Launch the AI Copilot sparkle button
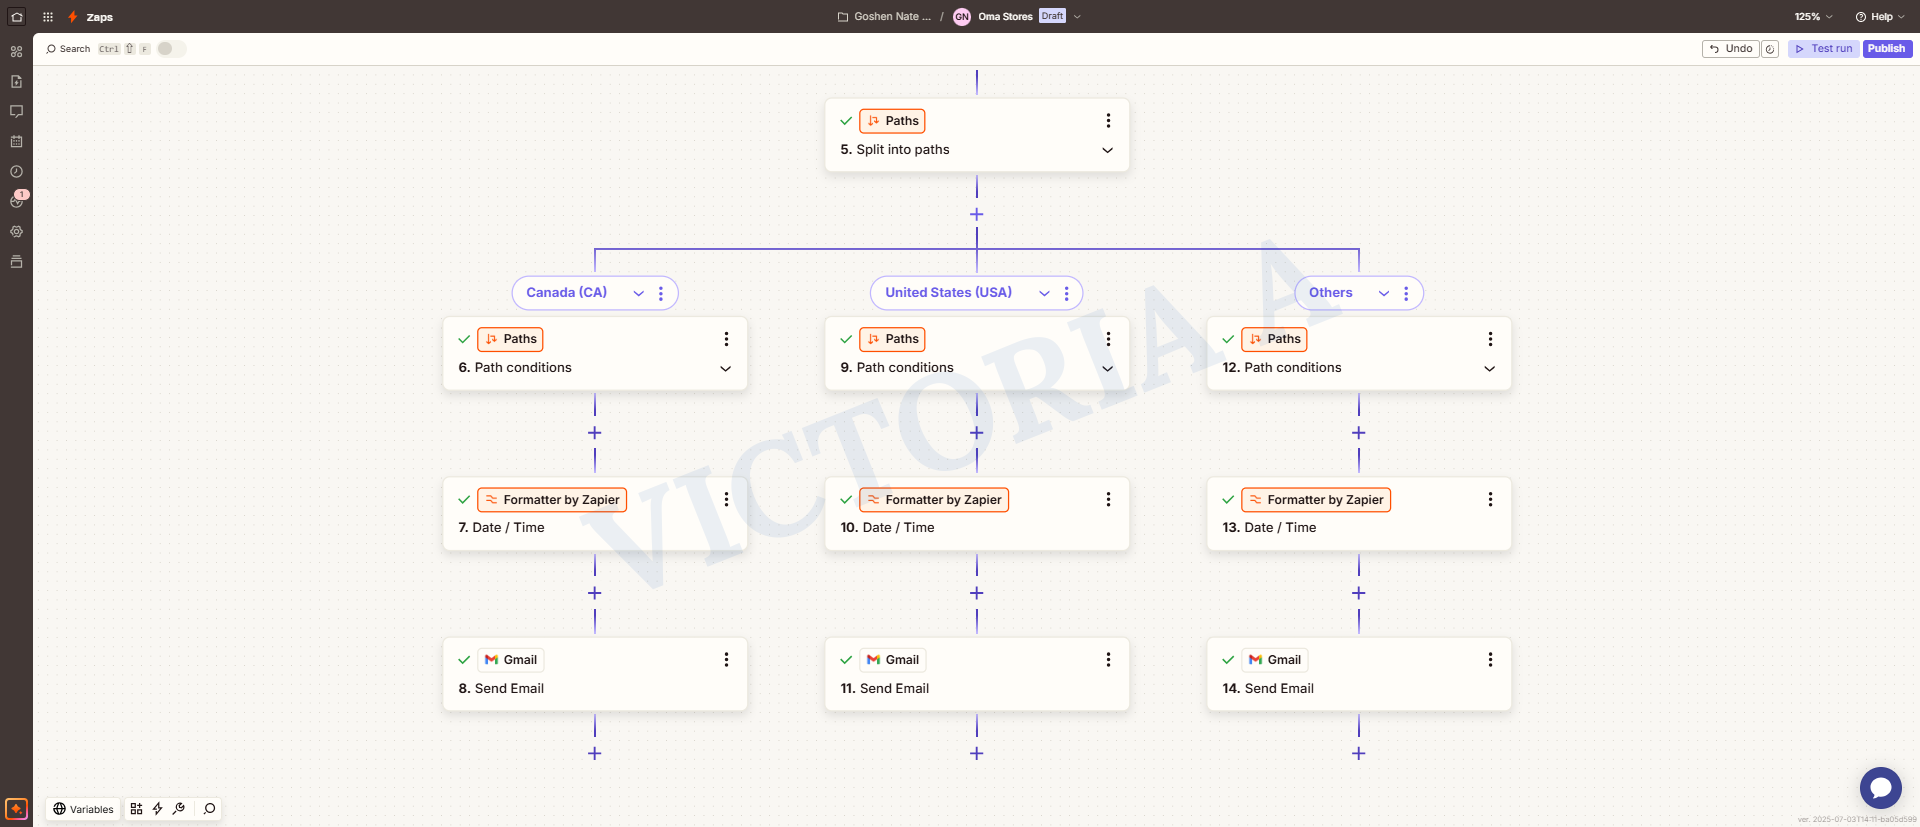The height and width of the screenshot is (827, 1920). [x=16, y=808]
